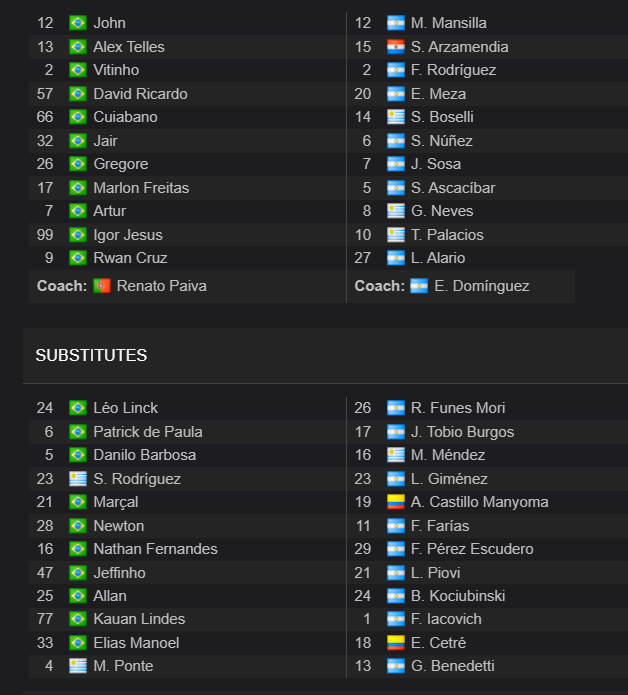Screen dimensions: 628x695
Task: Click the Argentina flag beside coach E. Domínguez
Action: click(x=419, y=286)
